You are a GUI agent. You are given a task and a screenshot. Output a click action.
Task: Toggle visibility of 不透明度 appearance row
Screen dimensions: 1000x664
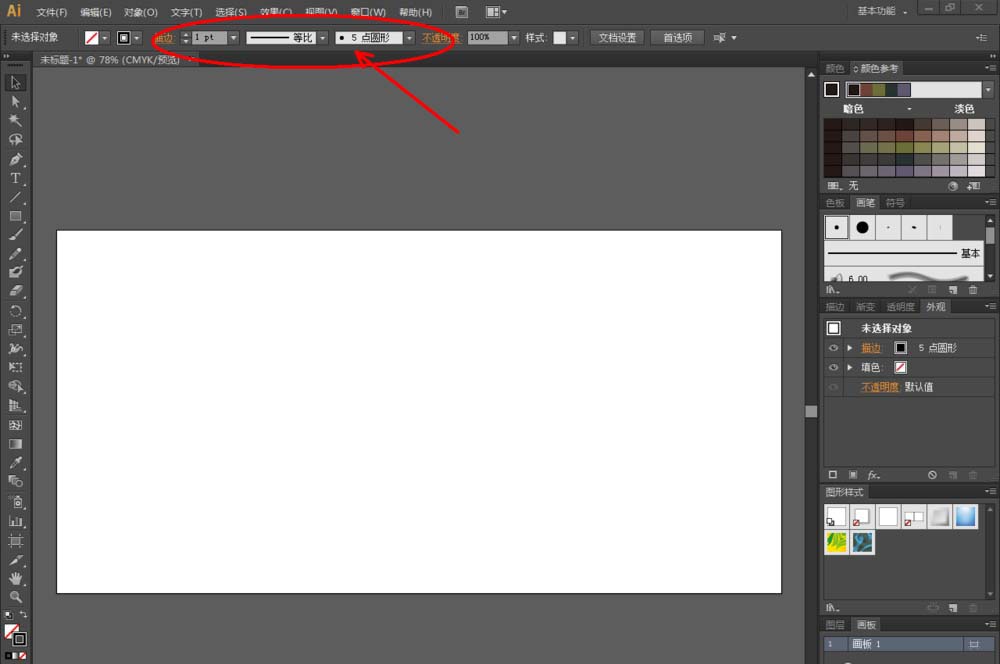[833, 387]
